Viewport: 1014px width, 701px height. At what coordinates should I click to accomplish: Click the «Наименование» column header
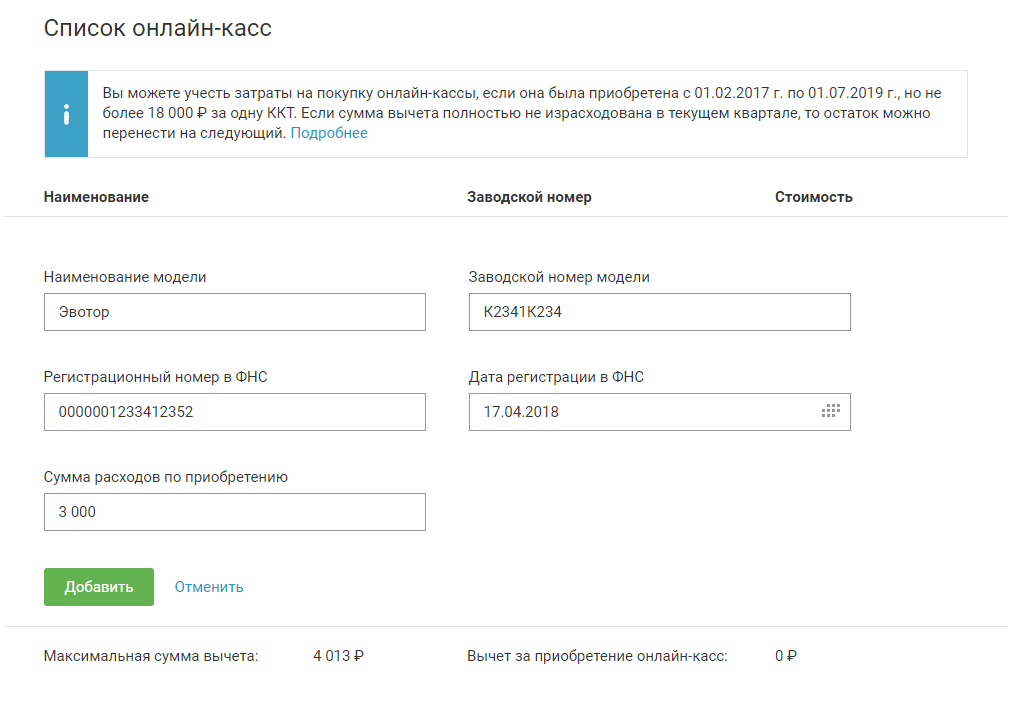tap(96, 197)
